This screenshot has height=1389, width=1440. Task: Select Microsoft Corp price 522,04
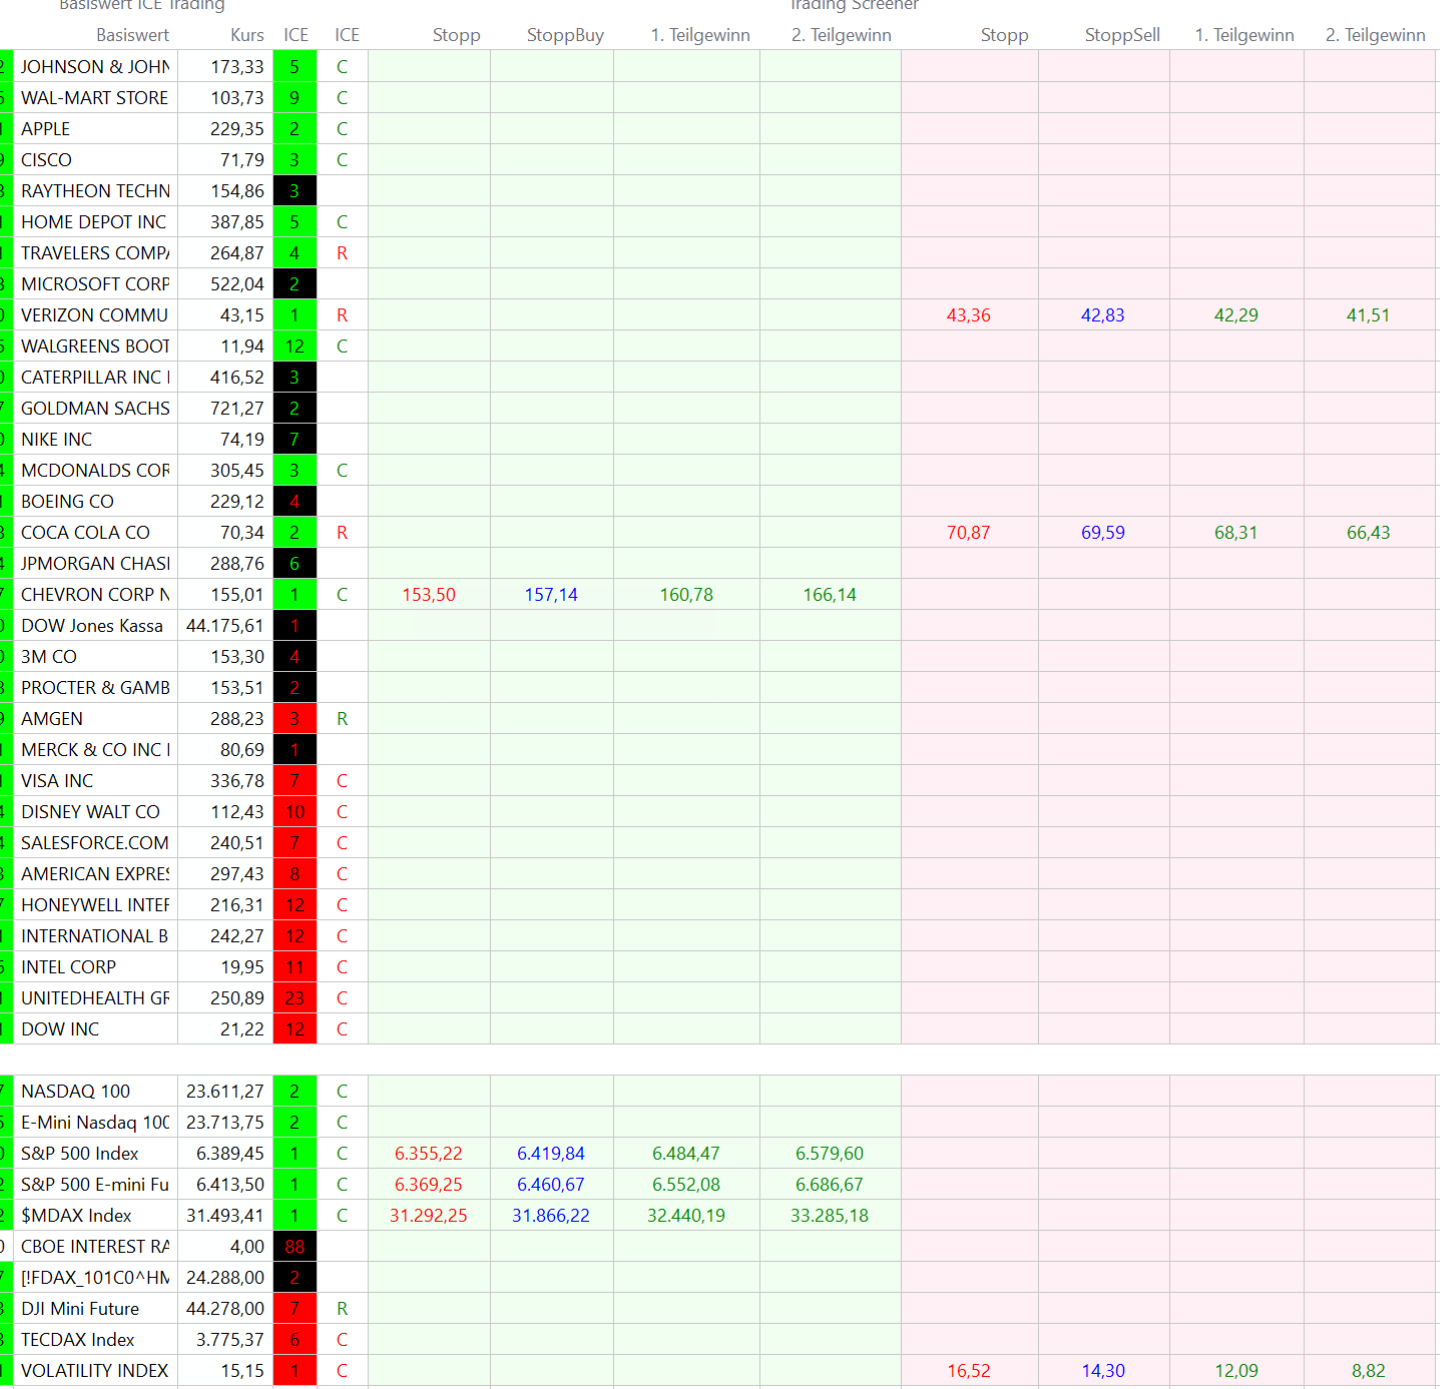(x=237, y=284)
